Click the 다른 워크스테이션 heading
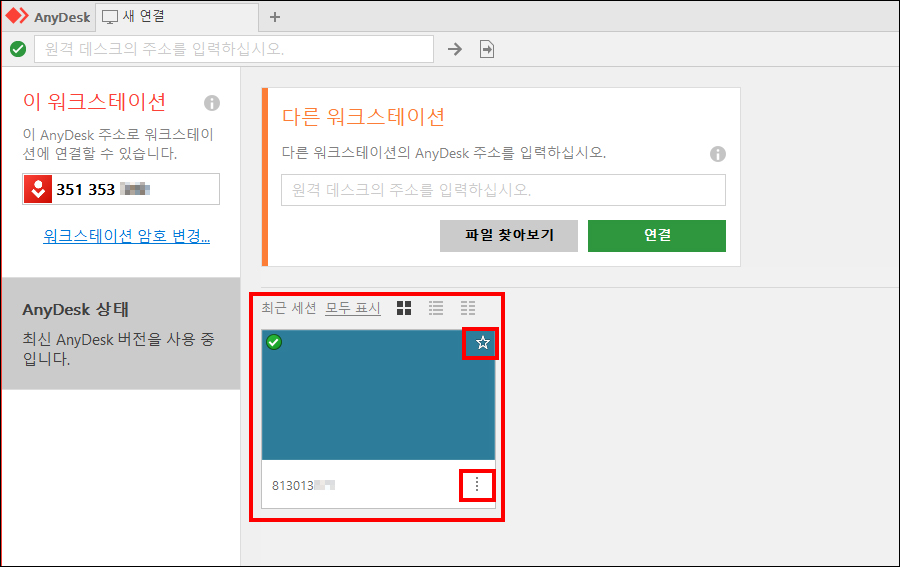Screen dimensions: 900x567 (363, 116)
